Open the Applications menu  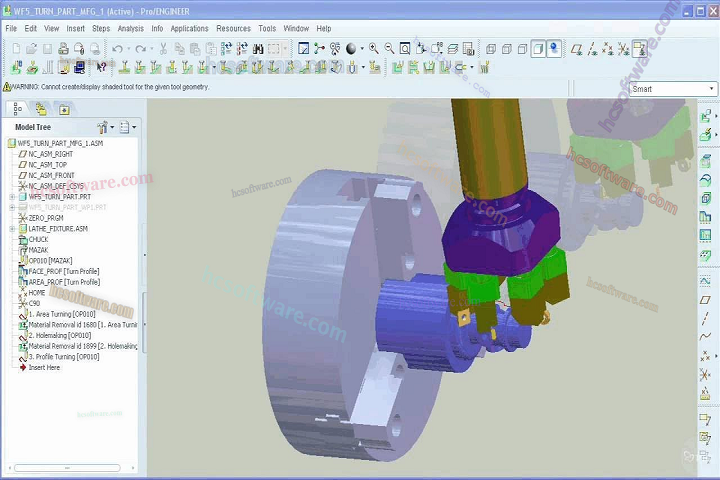189,28
